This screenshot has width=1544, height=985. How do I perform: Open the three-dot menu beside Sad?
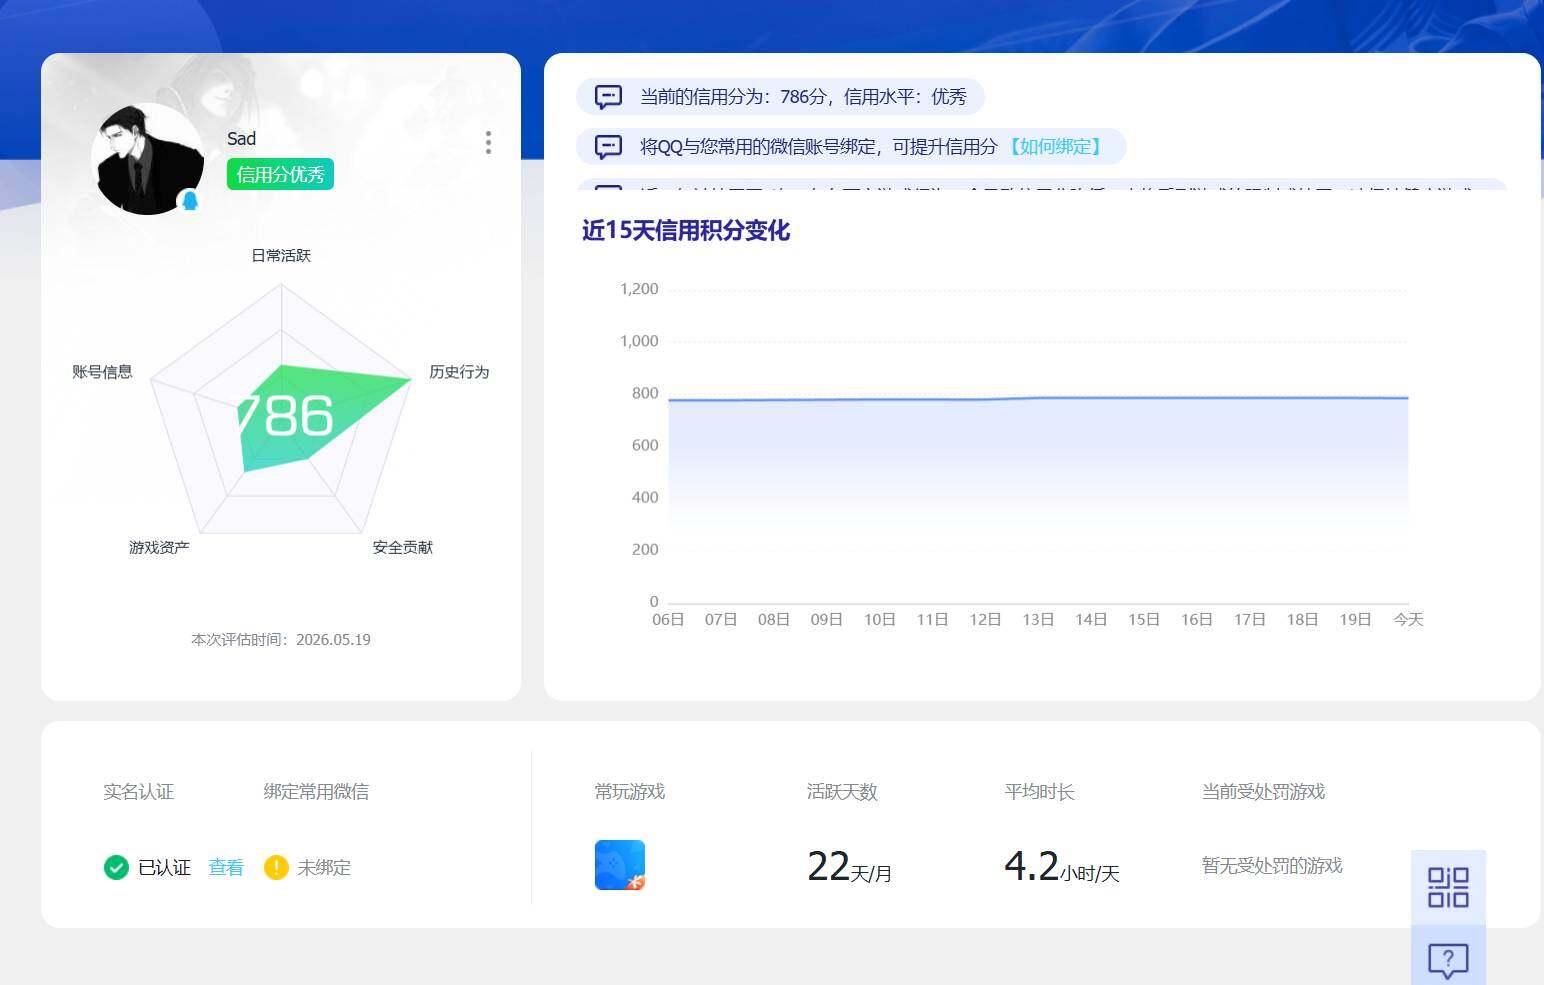[488, 142]
